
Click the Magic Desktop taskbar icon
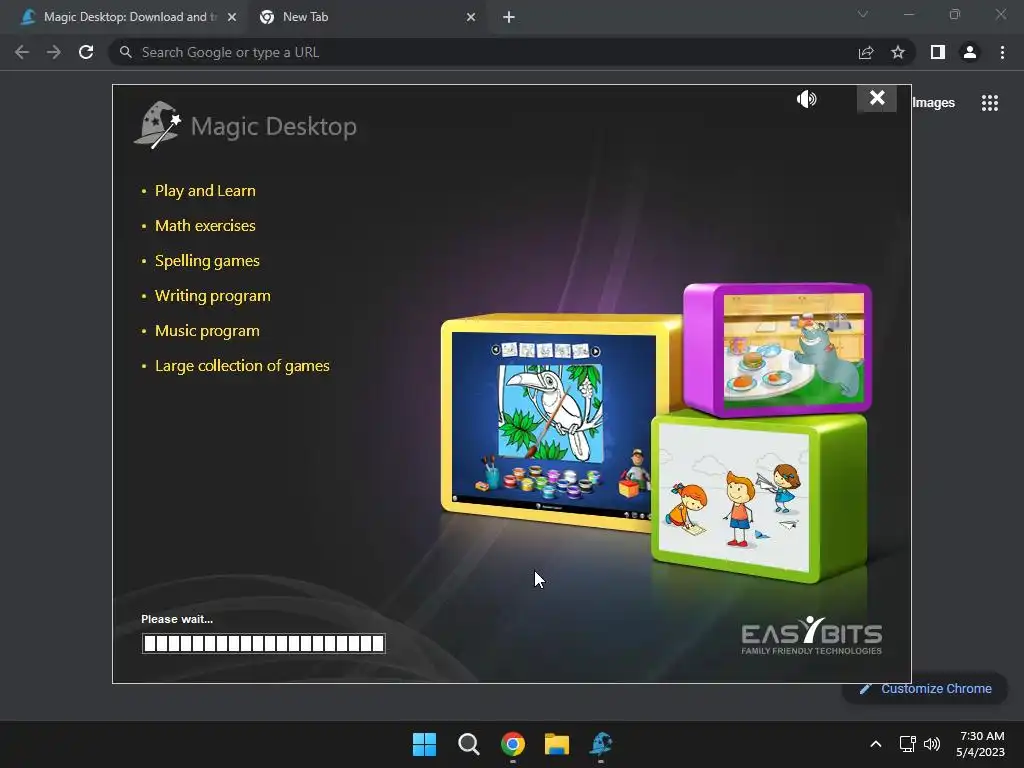click(601, 744)
